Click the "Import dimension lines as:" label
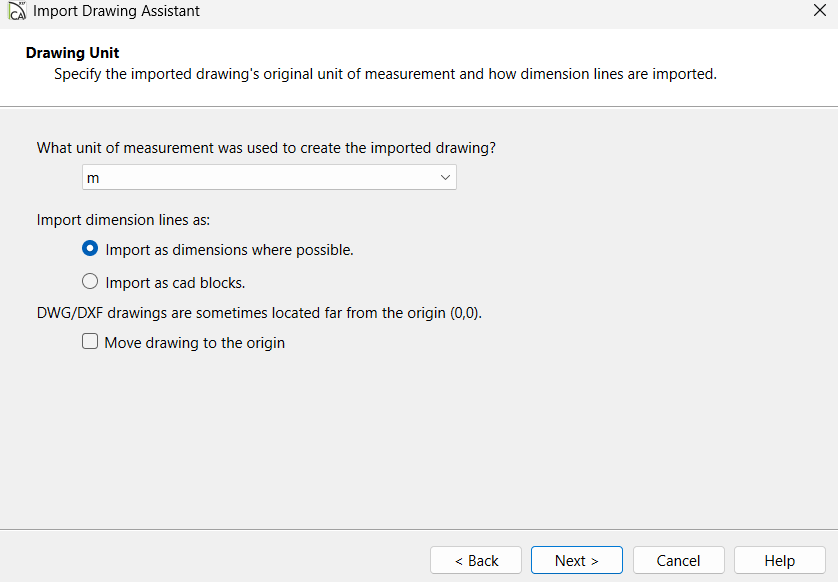 [x=123, y=220]
